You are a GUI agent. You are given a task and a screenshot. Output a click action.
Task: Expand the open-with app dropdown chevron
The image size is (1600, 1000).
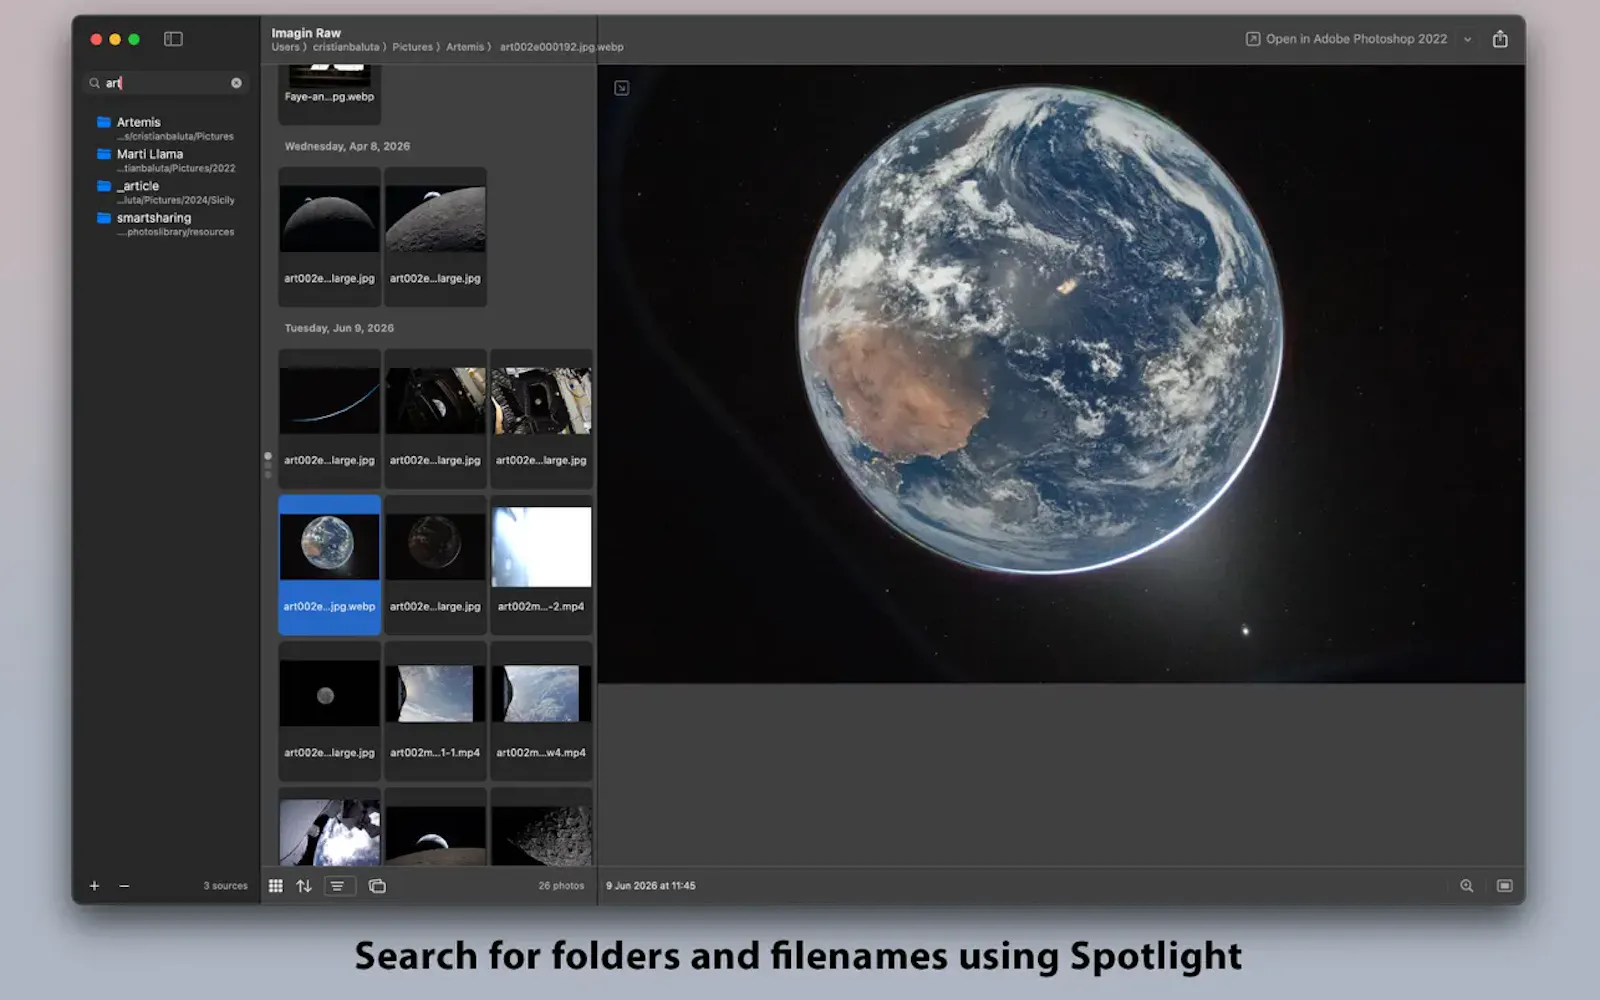1467,40
